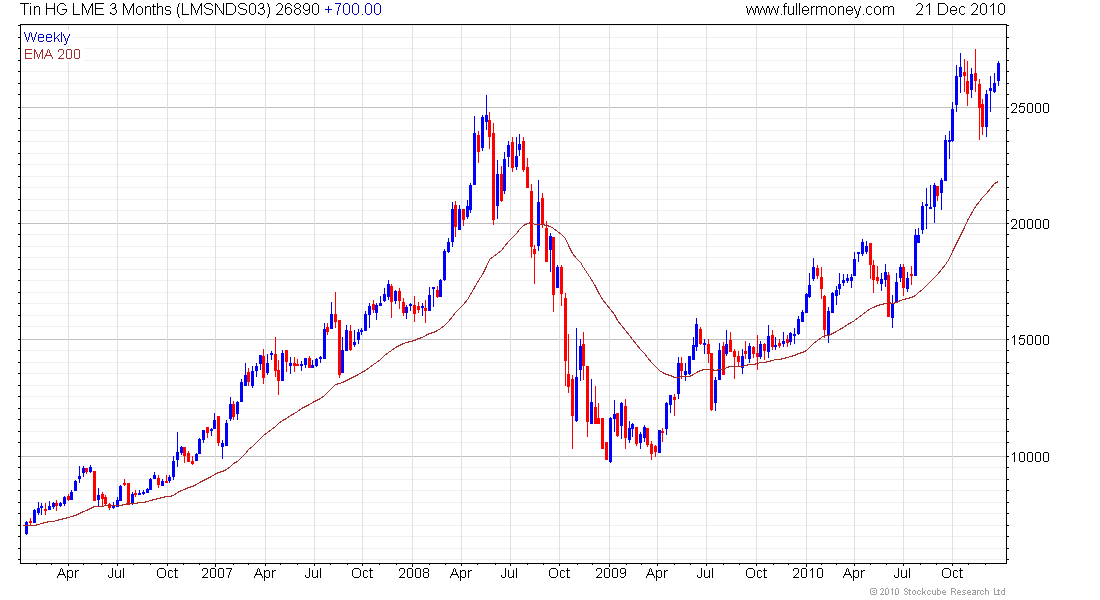Click the 20000 price axis label
This screenshot has height=600, width=1100.
click(x=1030, y=224)
